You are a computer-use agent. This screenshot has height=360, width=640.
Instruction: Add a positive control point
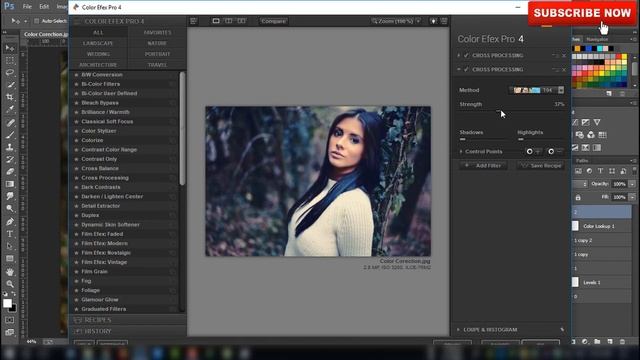pyautogui.click(x=529, y=151)
